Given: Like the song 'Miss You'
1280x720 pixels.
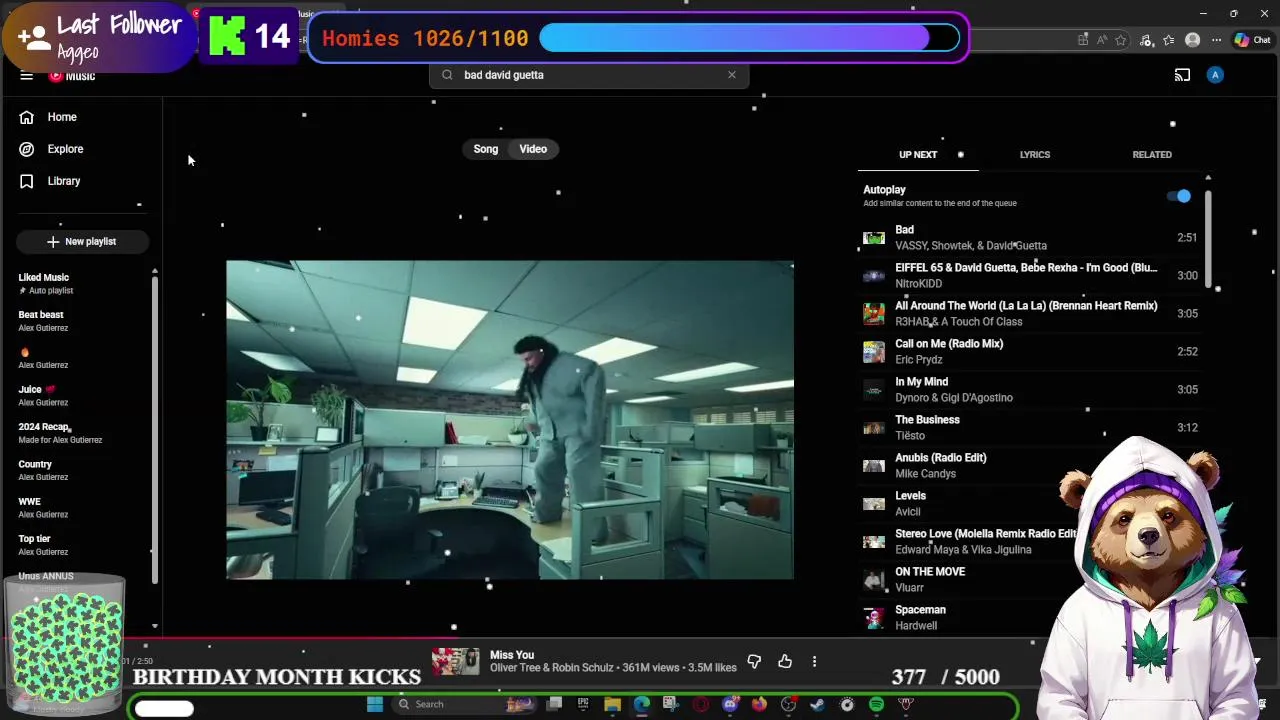Looking at the screenshot, I should tap(785, 662).
